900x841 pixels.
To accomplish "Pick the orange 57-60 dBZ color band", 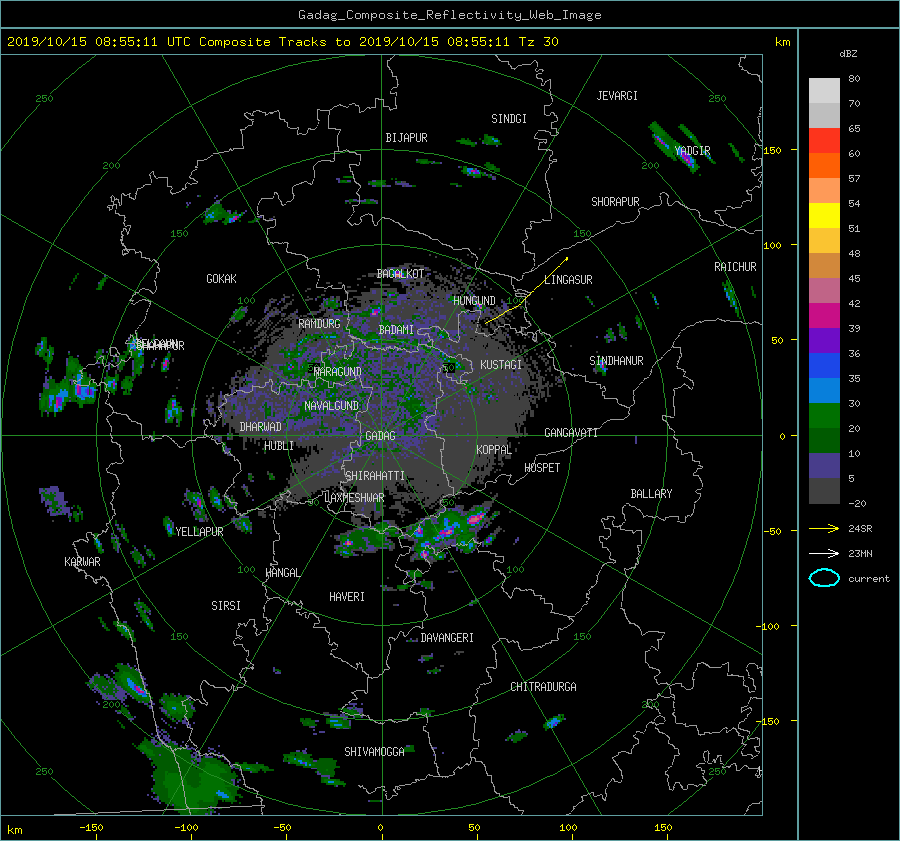I will 824,165.
